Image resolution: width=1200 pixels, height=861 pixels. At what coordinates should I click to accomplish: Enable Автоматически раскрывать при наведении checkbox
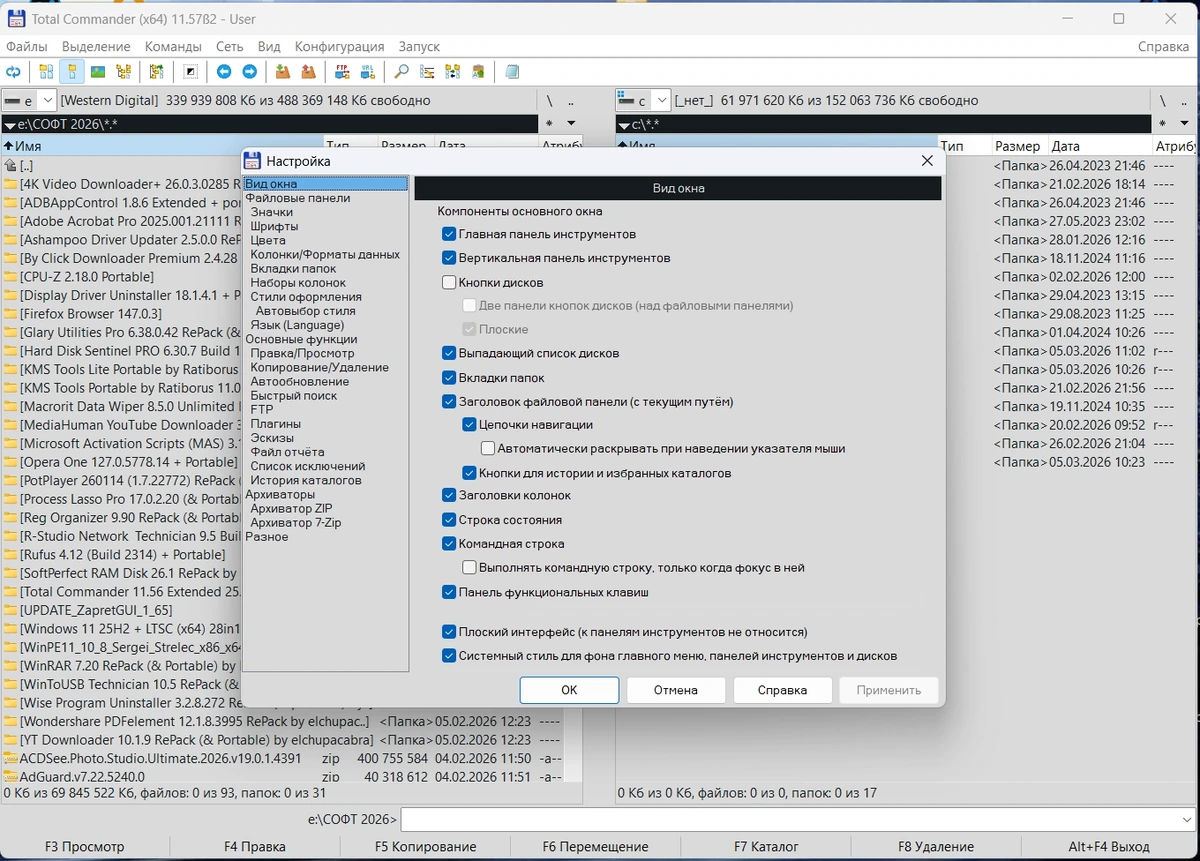point(488,448)
